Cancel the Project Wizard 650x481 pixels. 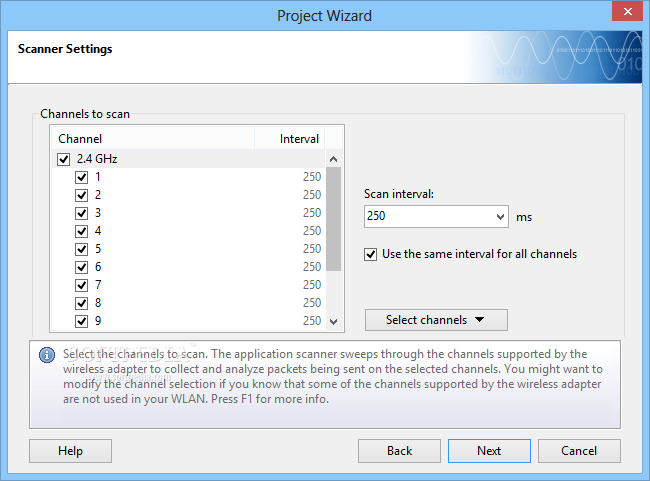pos(579,451)
